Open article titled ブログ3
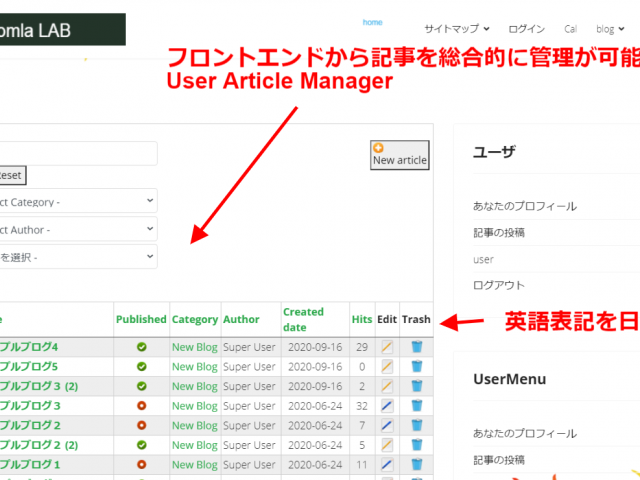Image resolution: width=640 pixels, height=480 pixels. tap(30, 406)
